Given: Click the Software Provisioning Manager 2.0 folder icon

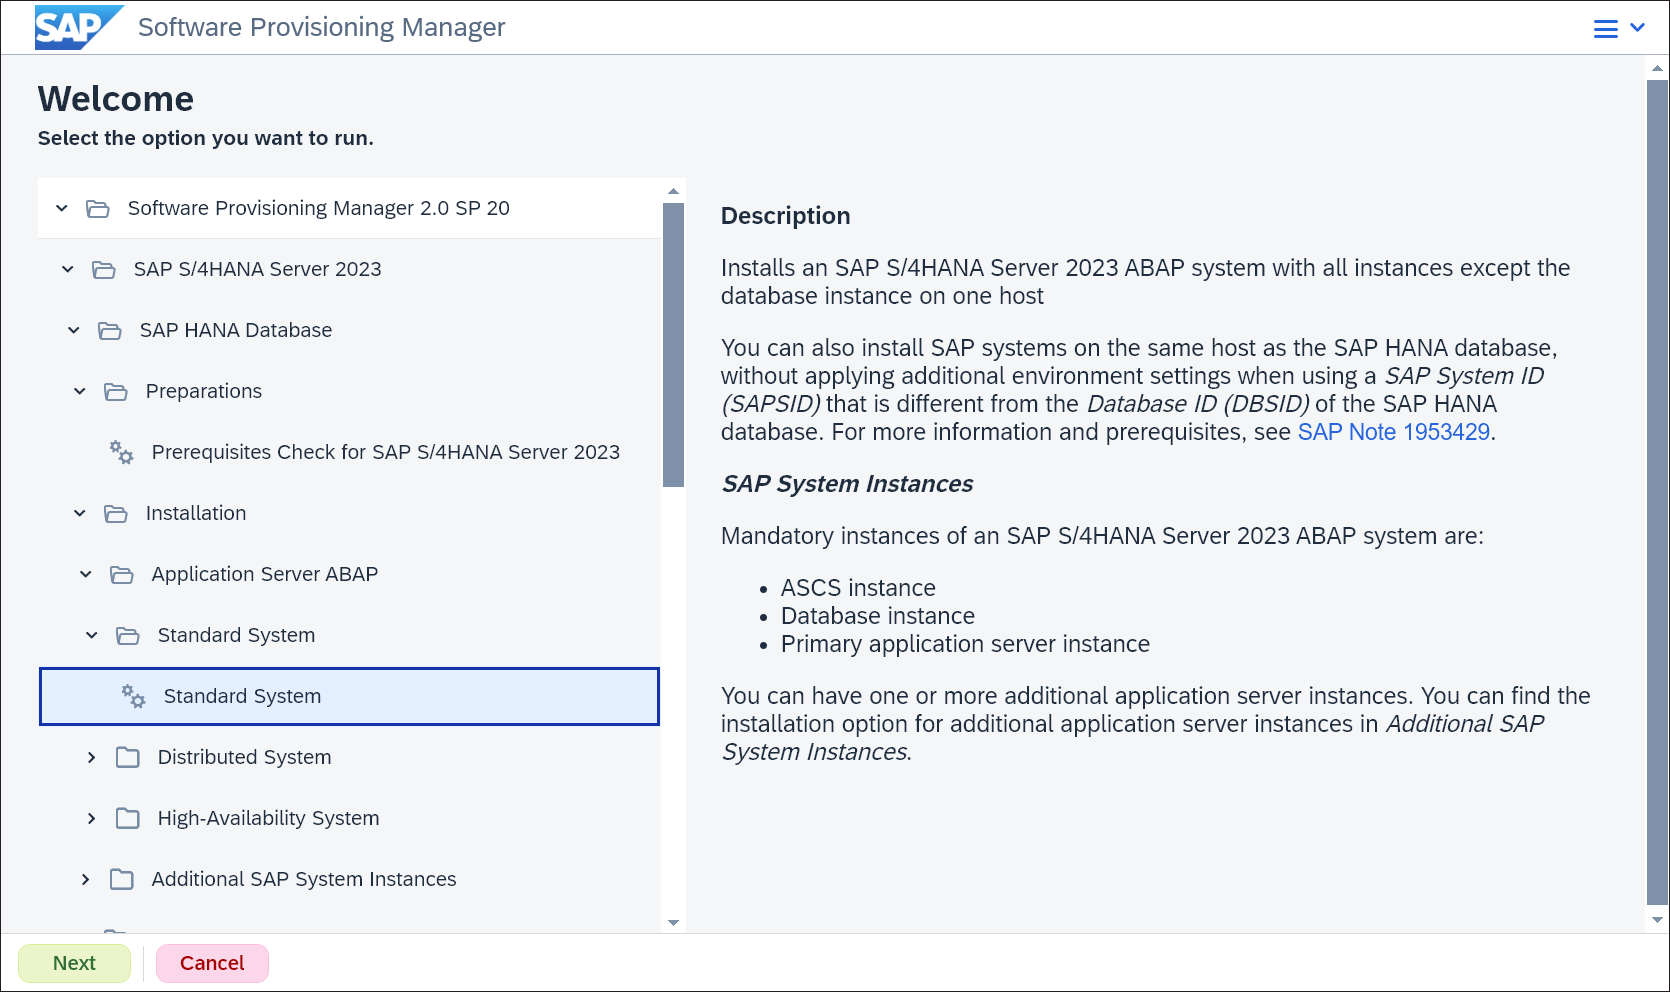Looking at the screenshot, I should (x=98, y=209).
